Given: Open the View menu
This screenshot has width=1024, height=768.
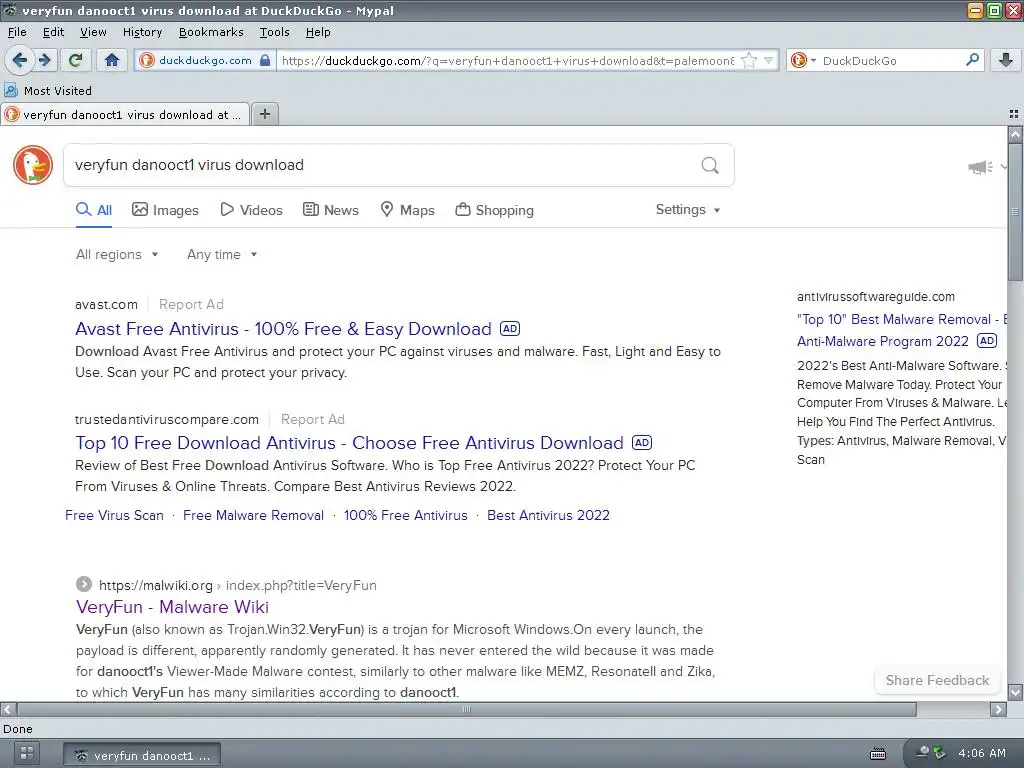Looking at the screenshot, I should 93,32.
